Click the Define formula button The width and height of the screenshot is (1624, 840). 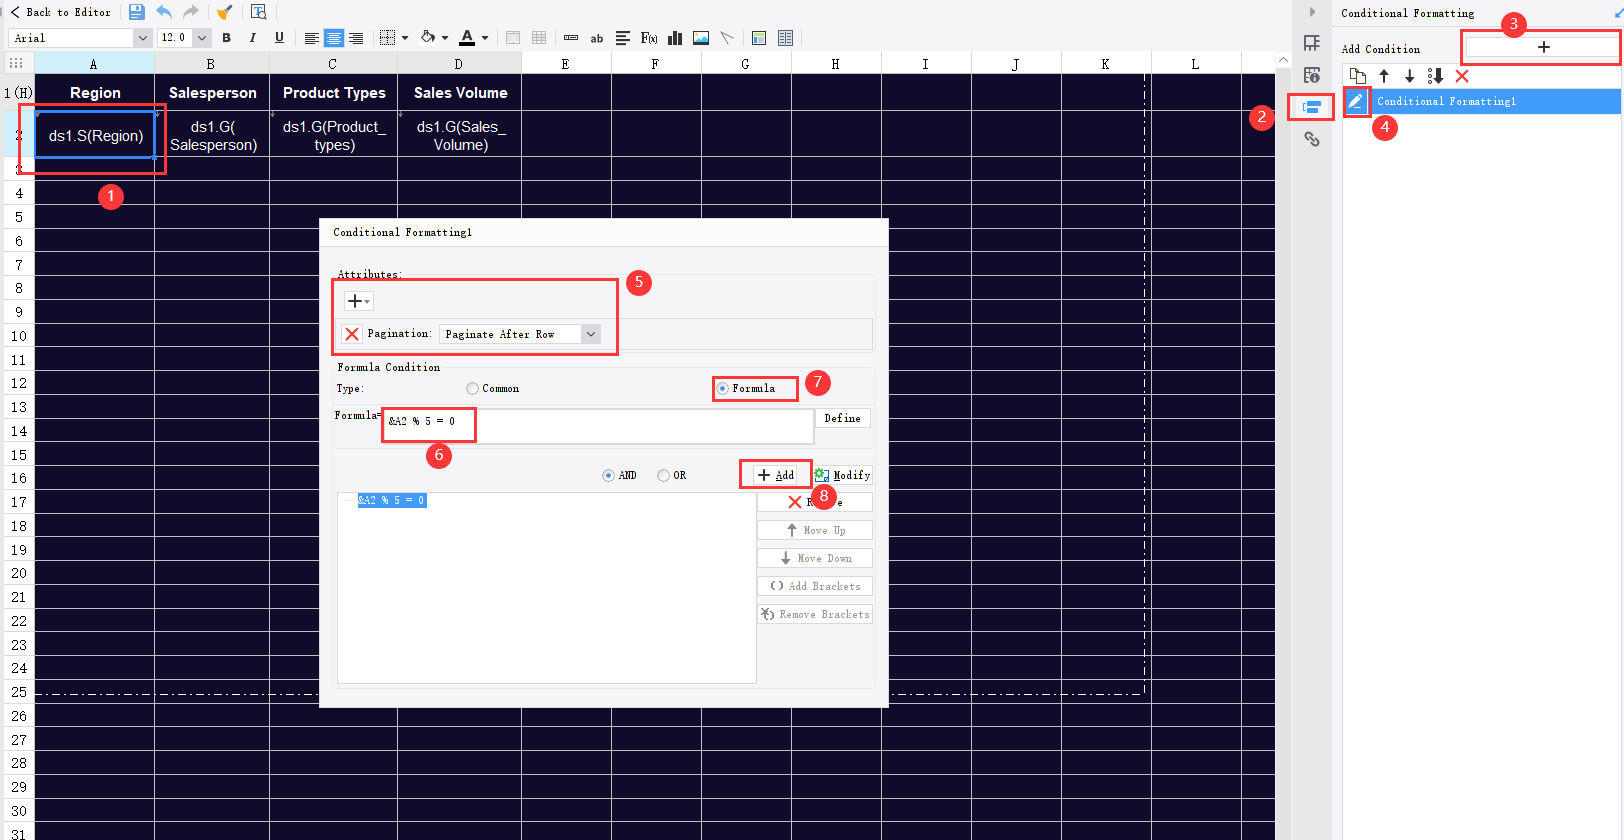pos(843,419)
